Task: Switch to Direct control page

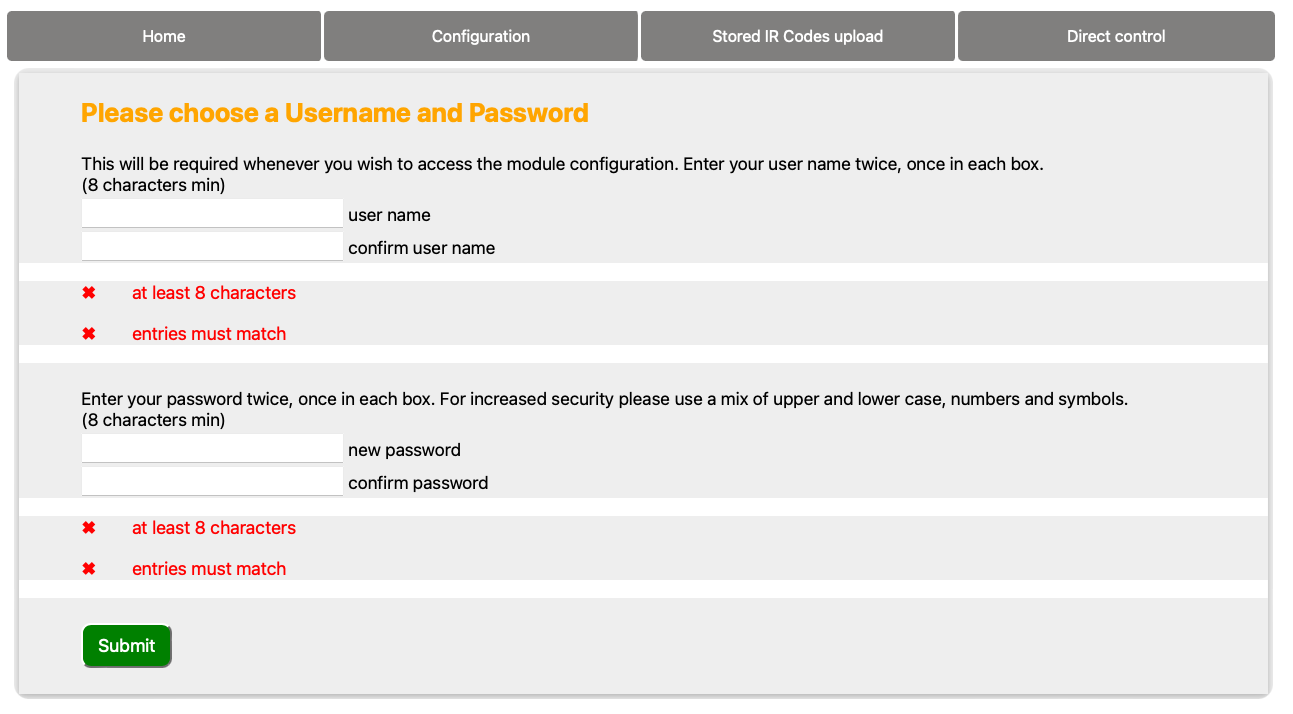Action: tap(1116, 36)
